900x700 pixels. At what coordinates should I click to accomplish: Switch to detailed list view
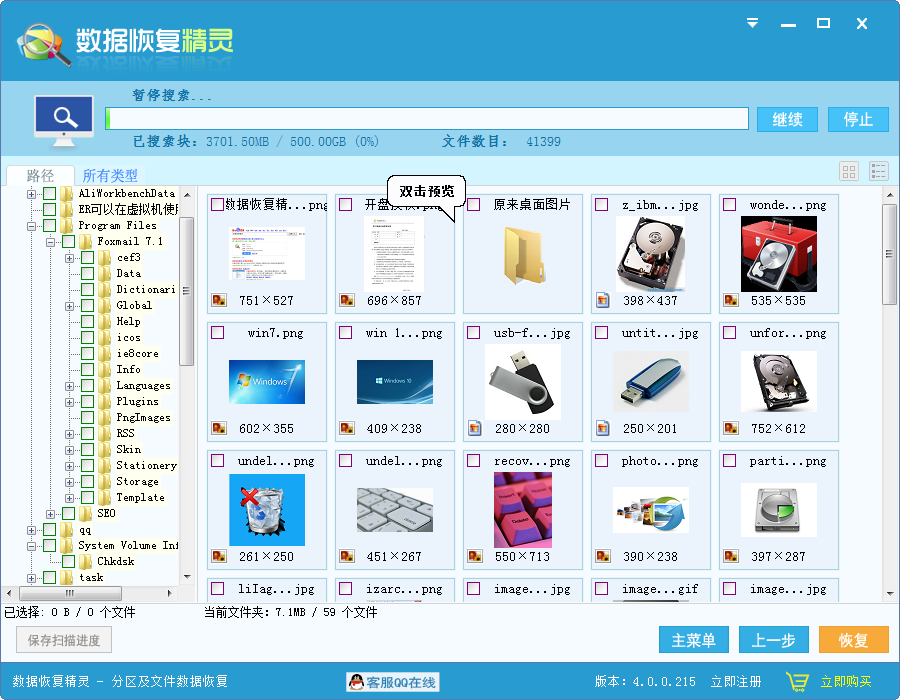click(879, 171)
